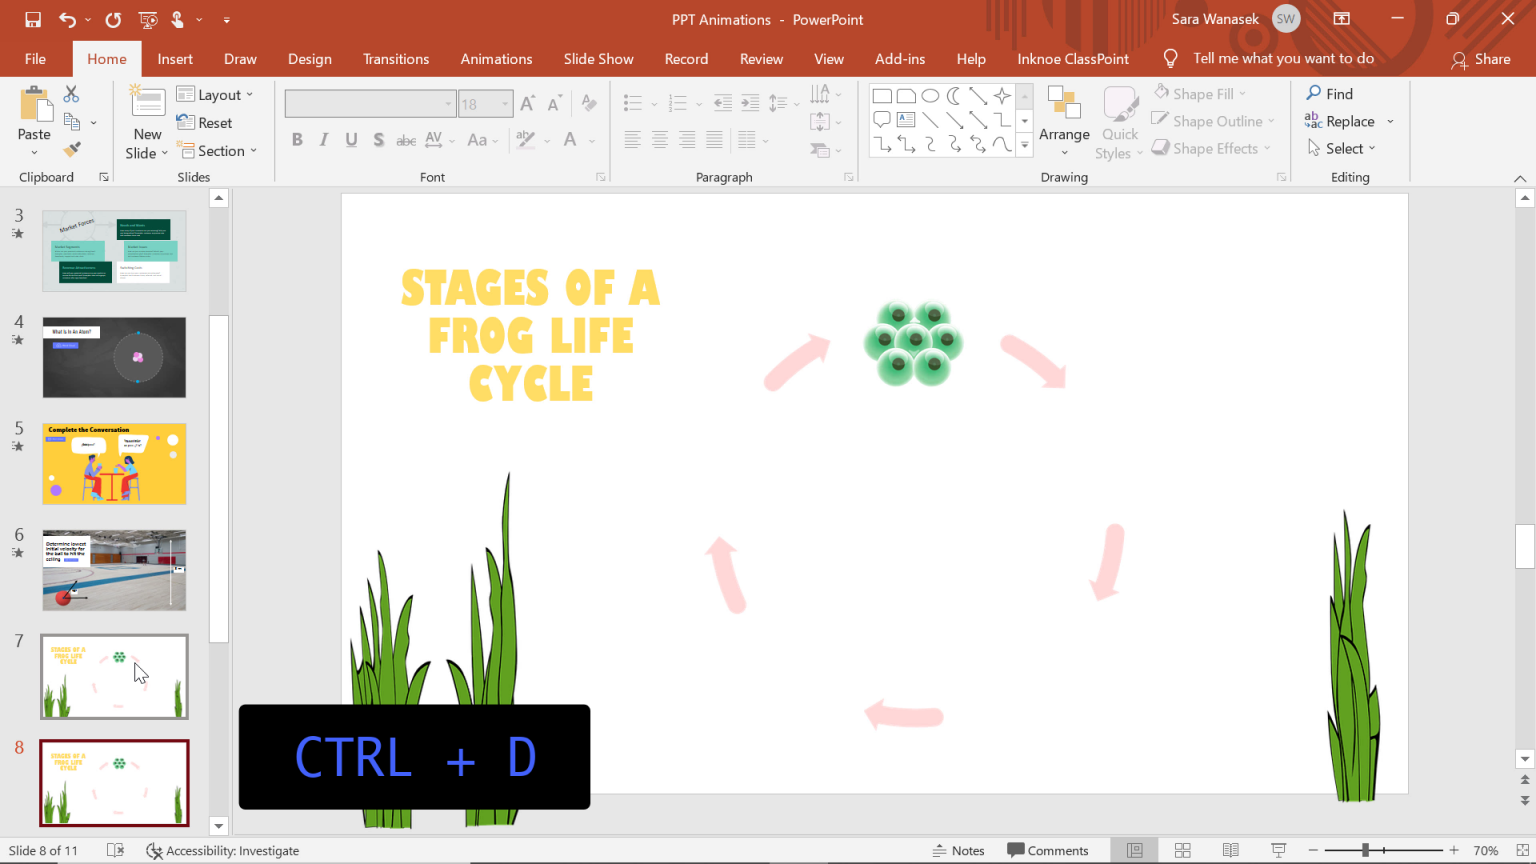Screen dimensions: 1536x864
Task: Click the zoom slider handle
Action: 1365,850
